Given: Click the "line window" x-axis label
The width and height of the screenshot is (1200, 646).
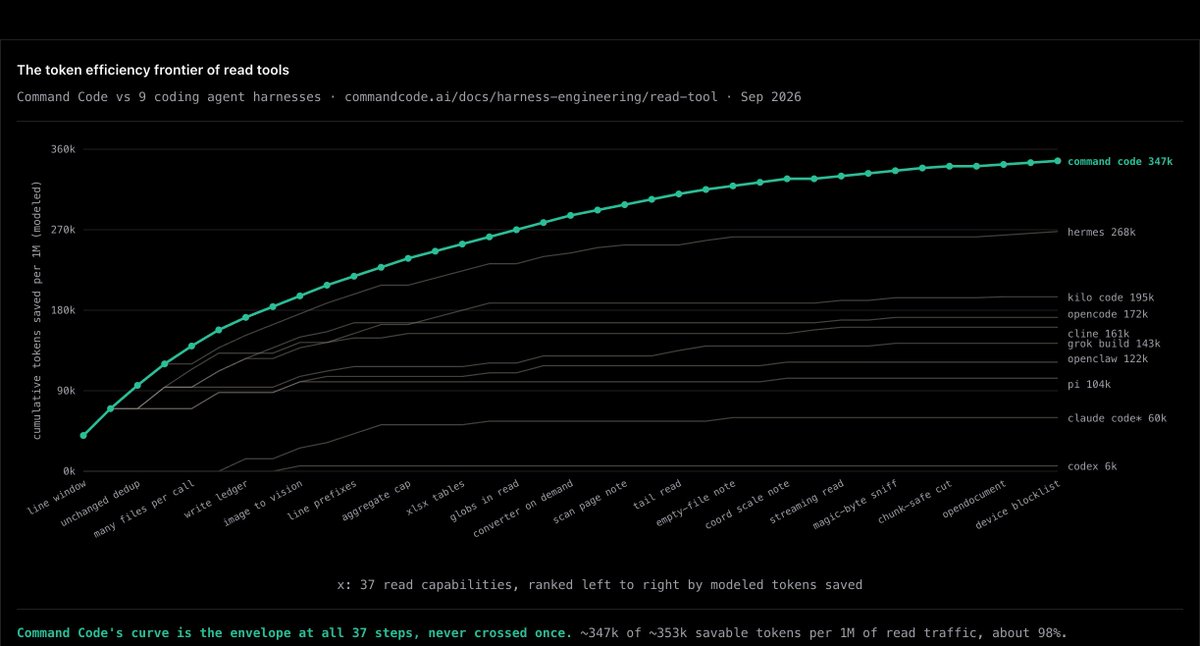Looking at the screenshot, I should (x=58, y=498).
